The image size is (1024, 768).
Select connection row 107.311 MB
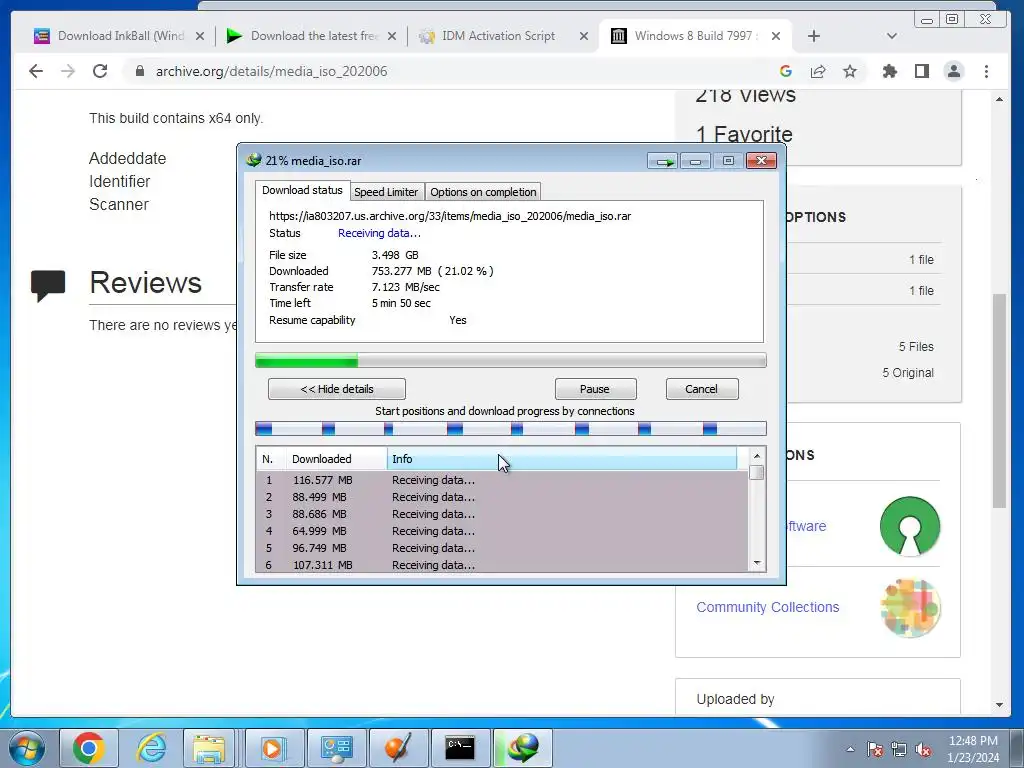point(502,565)
